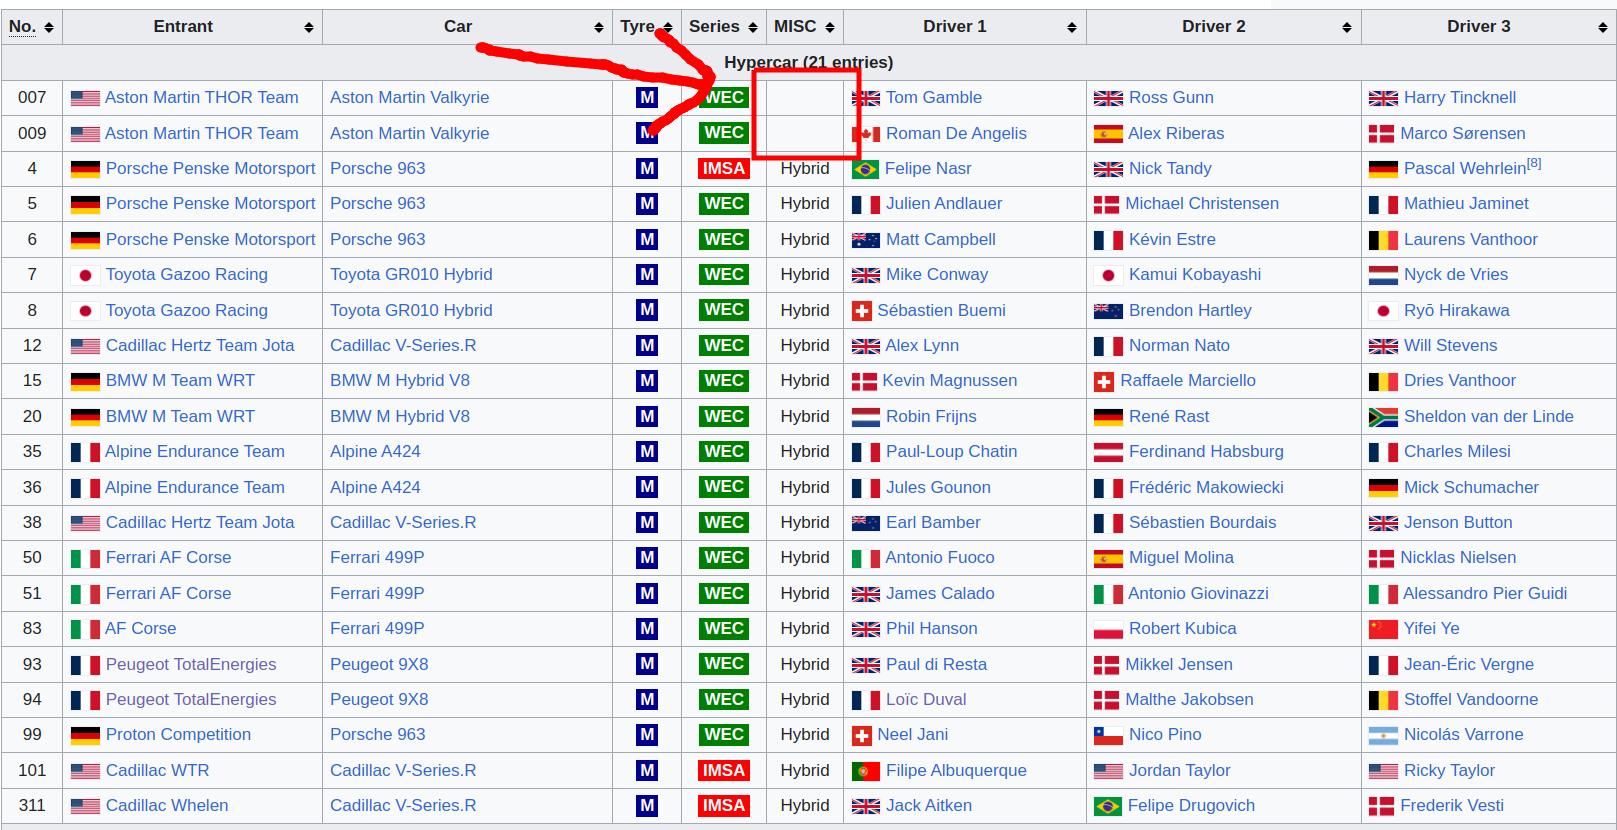Viewport: 1617px width, 830px height.
Task: Open Ferrari 499P link for AF Corse 83
Action: coord(377,629)
